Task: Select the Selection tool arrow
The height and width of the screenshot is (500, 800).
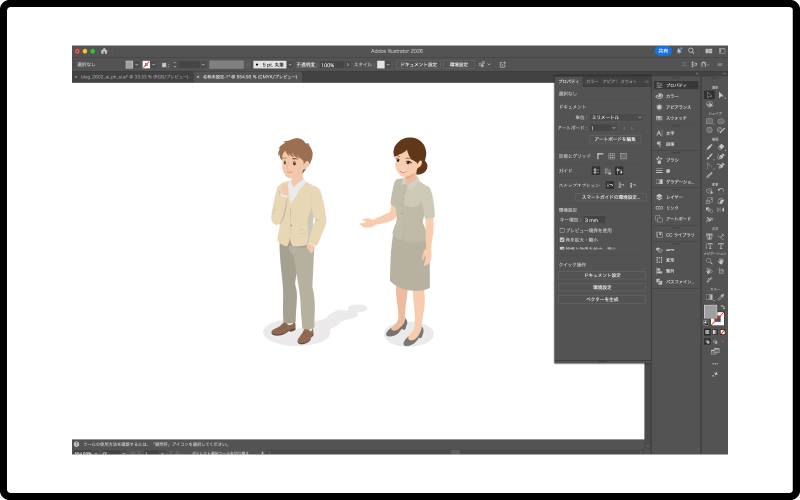Action: pos(709,95)
